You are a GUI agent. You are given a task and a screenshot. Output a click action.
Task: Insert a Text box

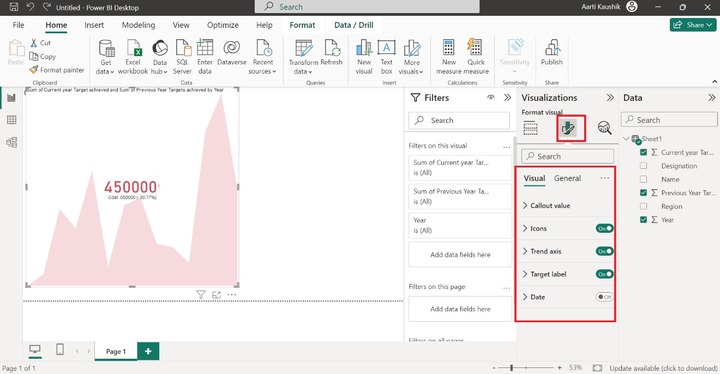(387, 57)
